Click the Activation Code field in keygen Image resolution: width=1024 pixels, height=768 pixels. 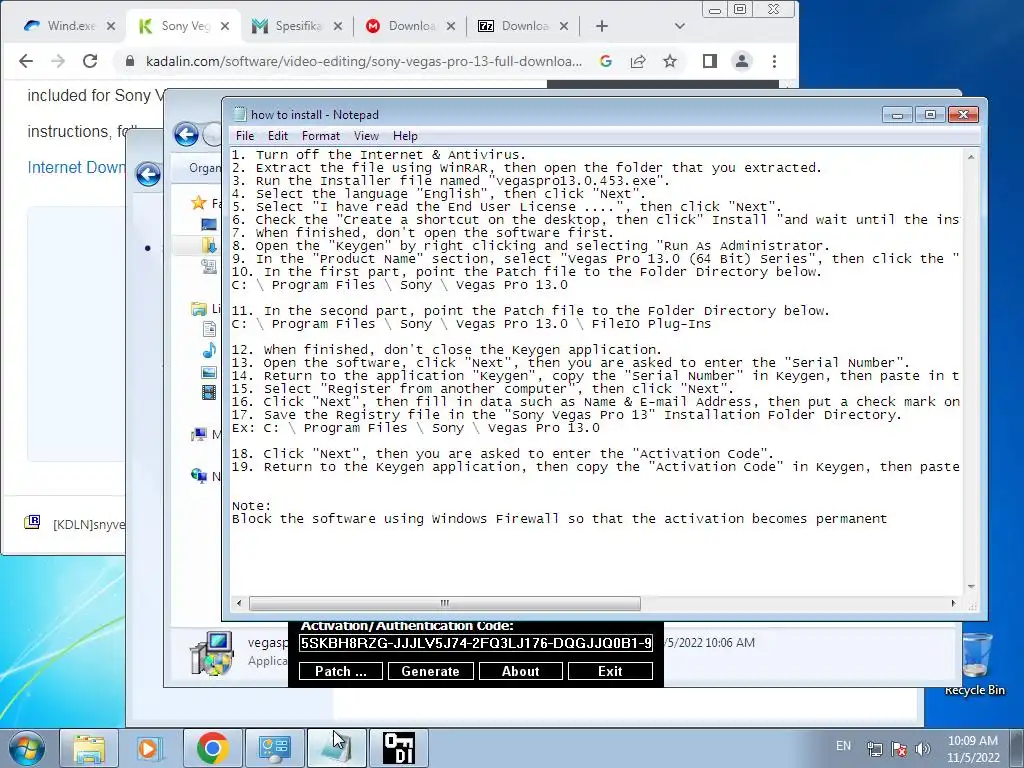point(476,643)
